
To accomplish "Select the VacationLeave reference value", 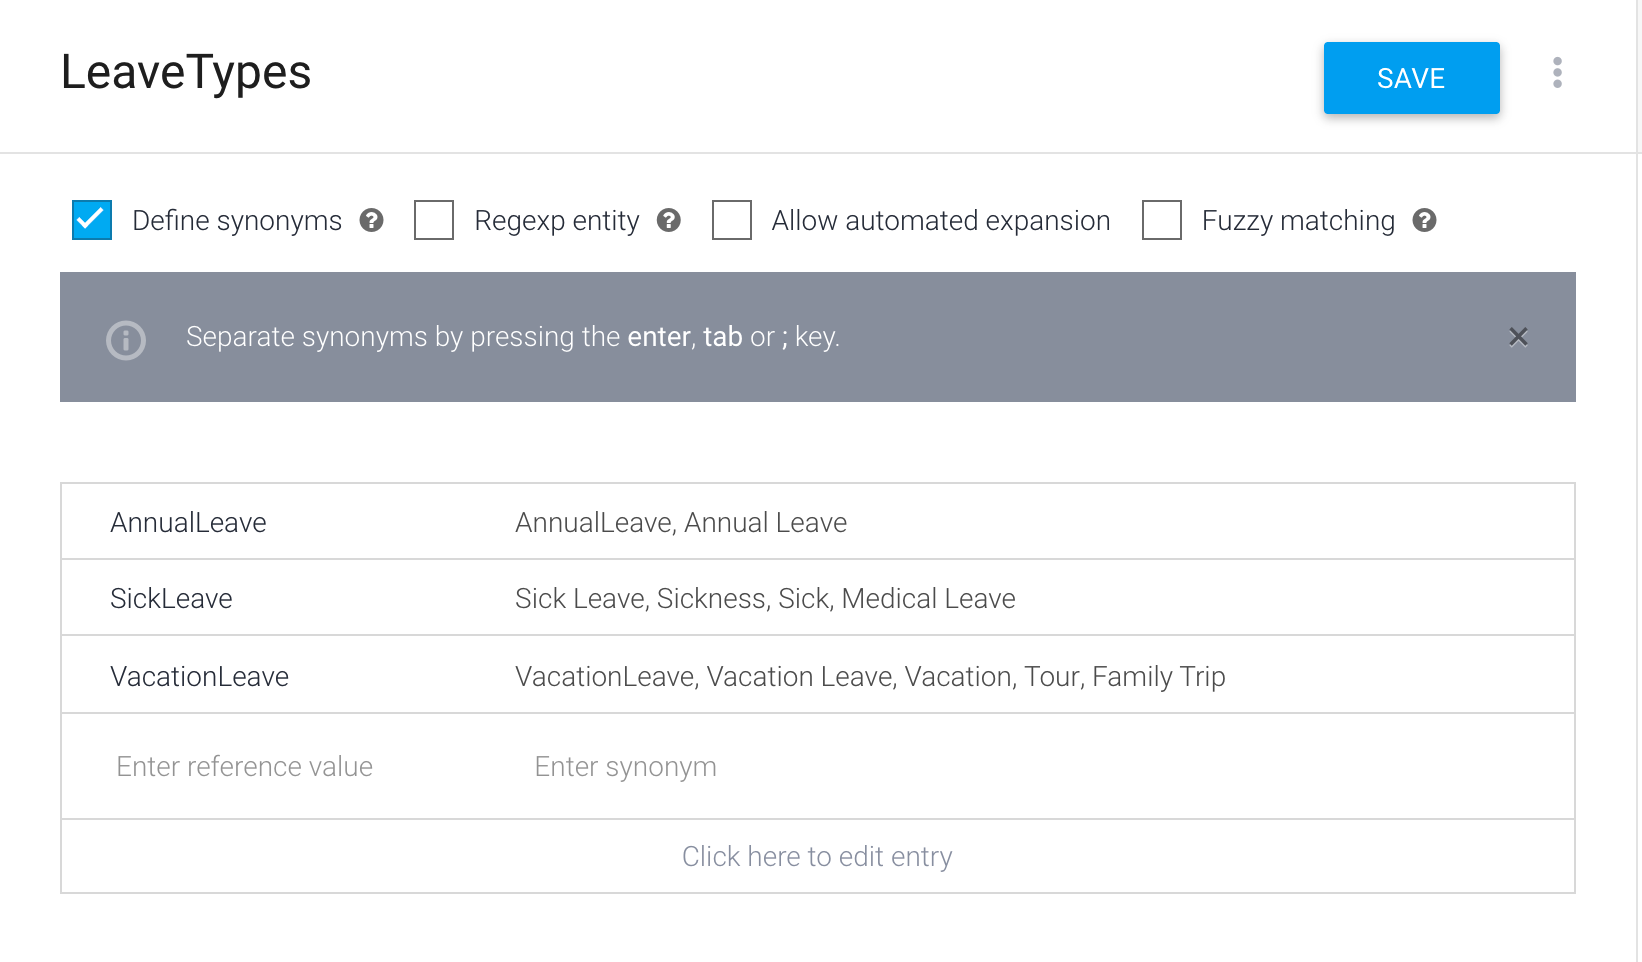I will pyautogui.click(x=200, y=676).
